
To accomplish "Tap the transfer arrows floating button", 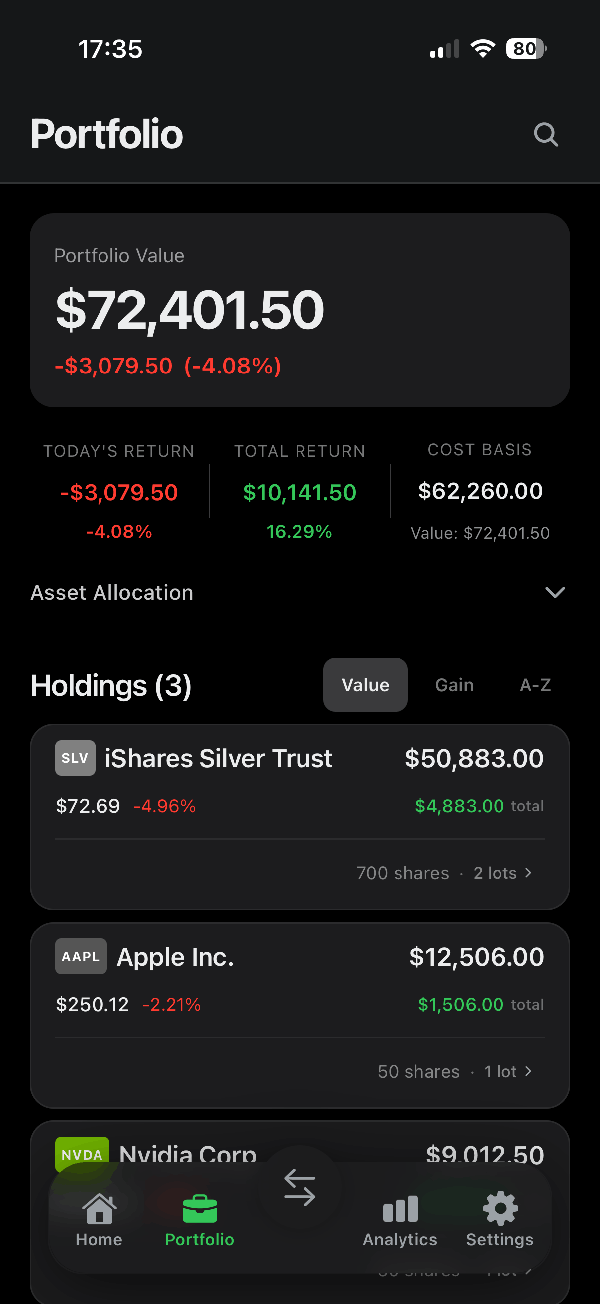I will point(299,1186).
